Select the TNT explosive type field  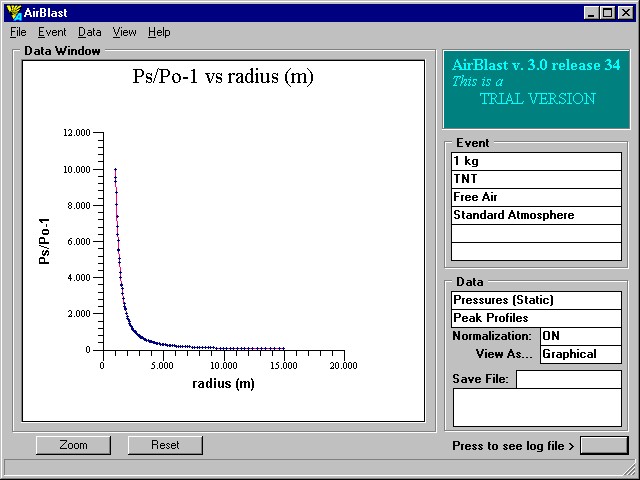pyautogui.click(x=536, y=179)
